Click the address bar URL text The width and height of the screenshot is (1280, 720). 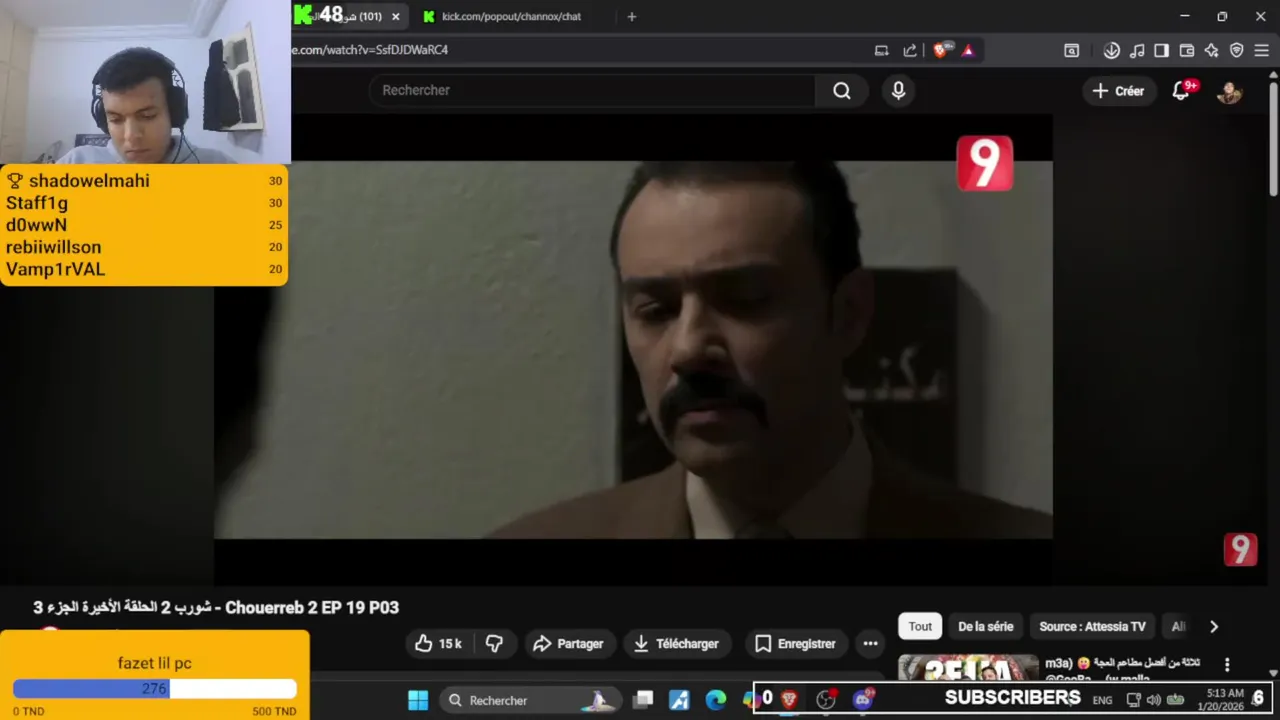tap(370, 50)
